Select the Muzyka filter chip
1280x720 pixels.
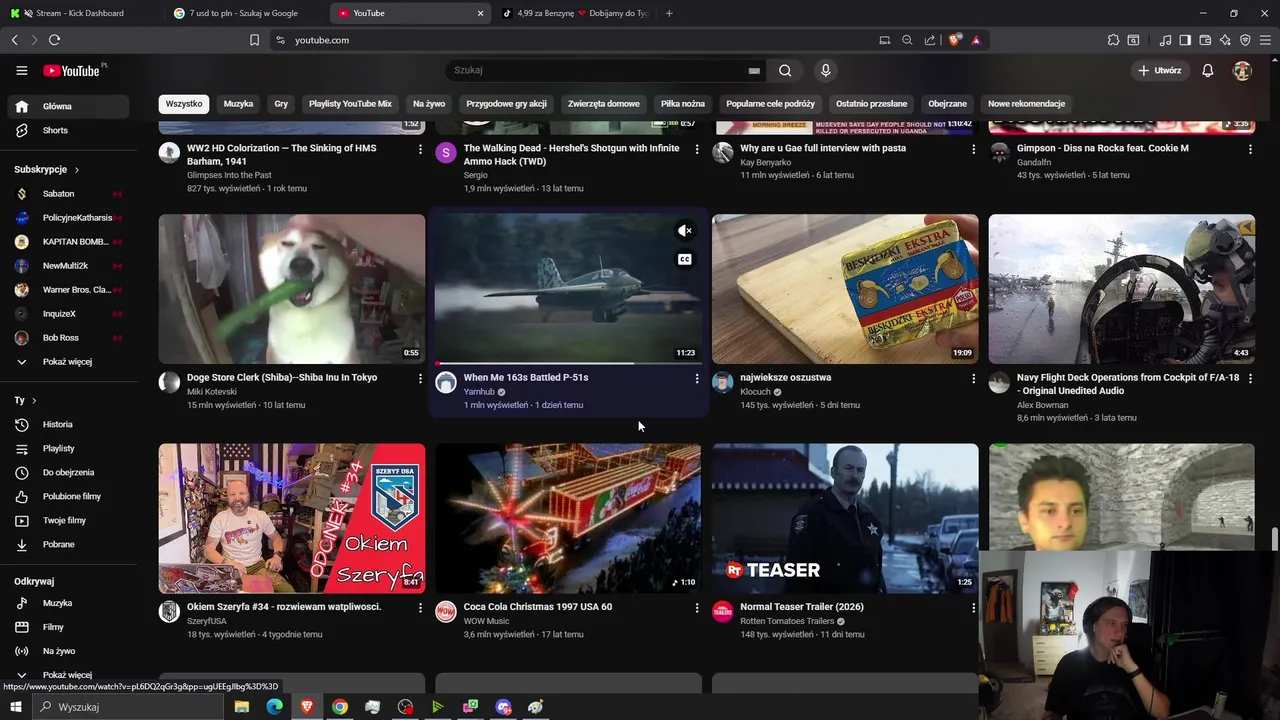click(x=238, y=104)
